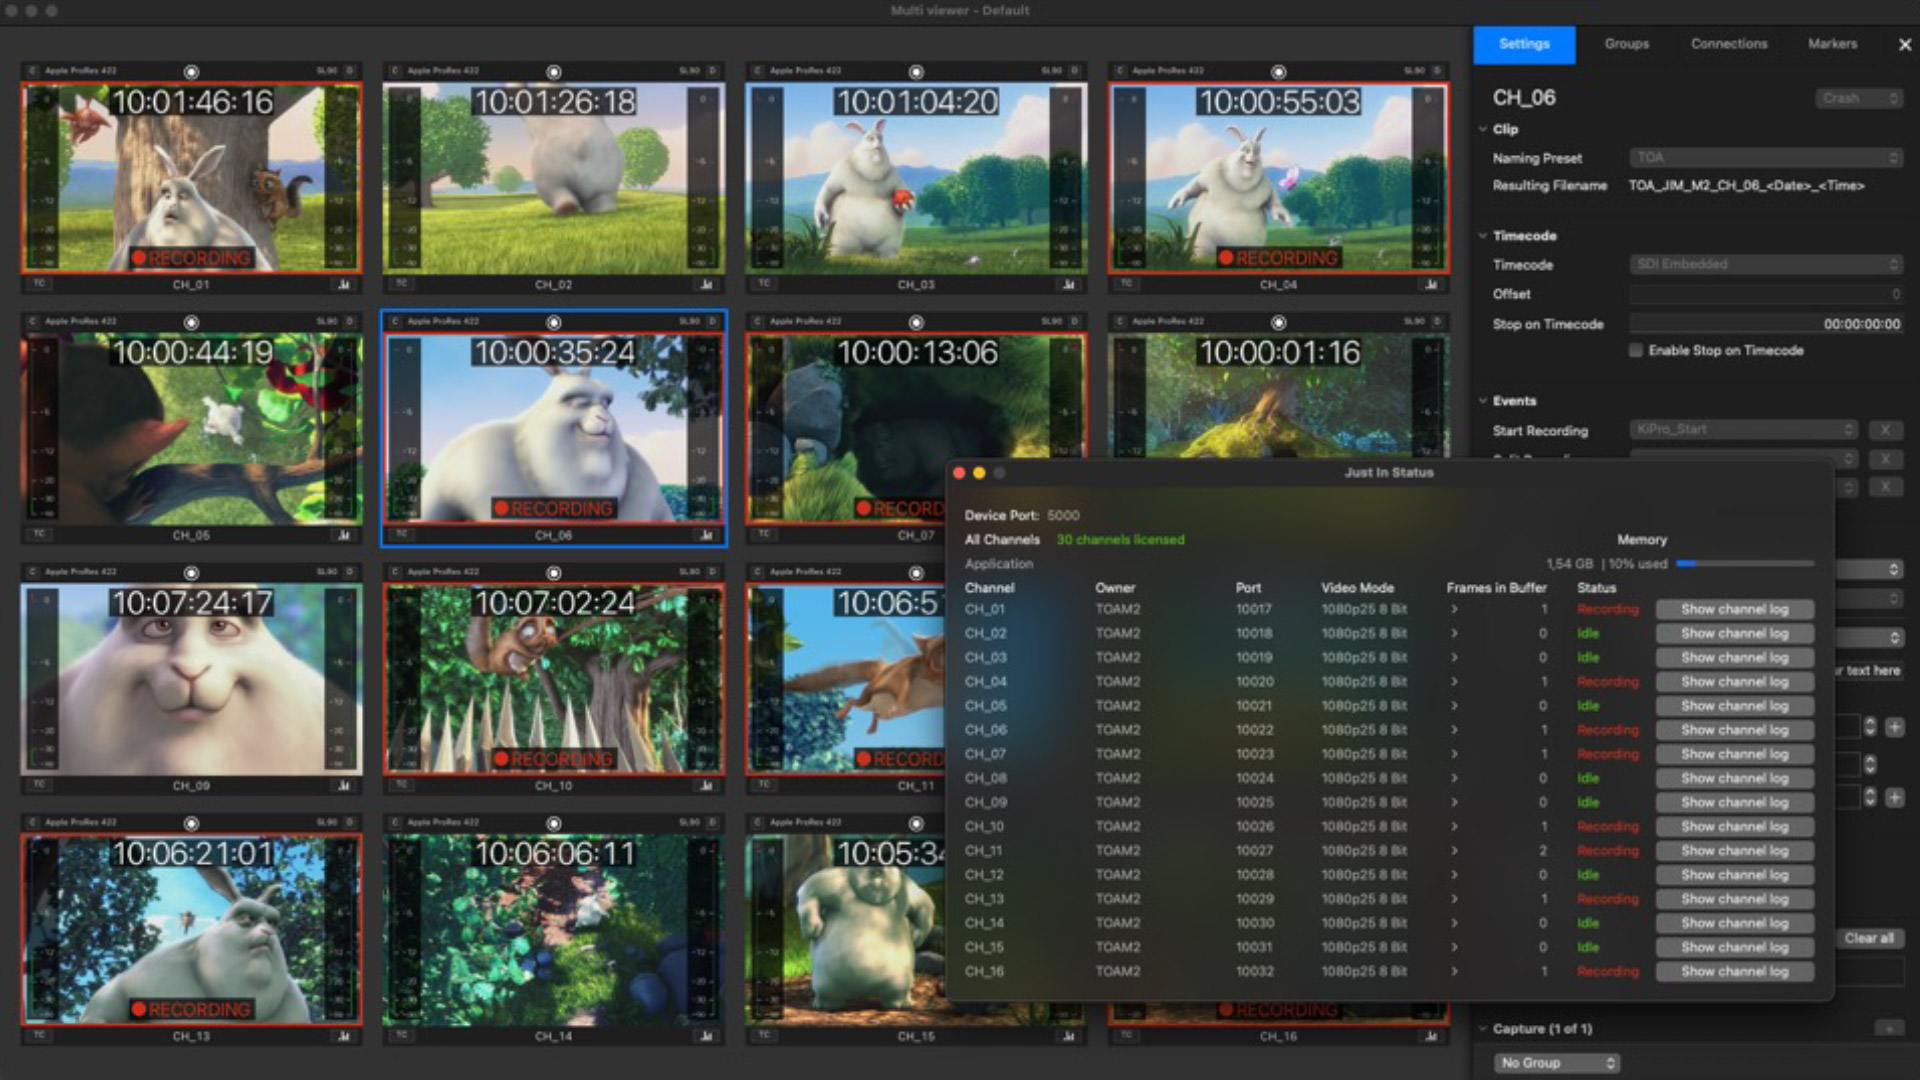This screenshot has width=1920, height=1080.
Task: Collapse the Events section
Action: (1483, 401)
